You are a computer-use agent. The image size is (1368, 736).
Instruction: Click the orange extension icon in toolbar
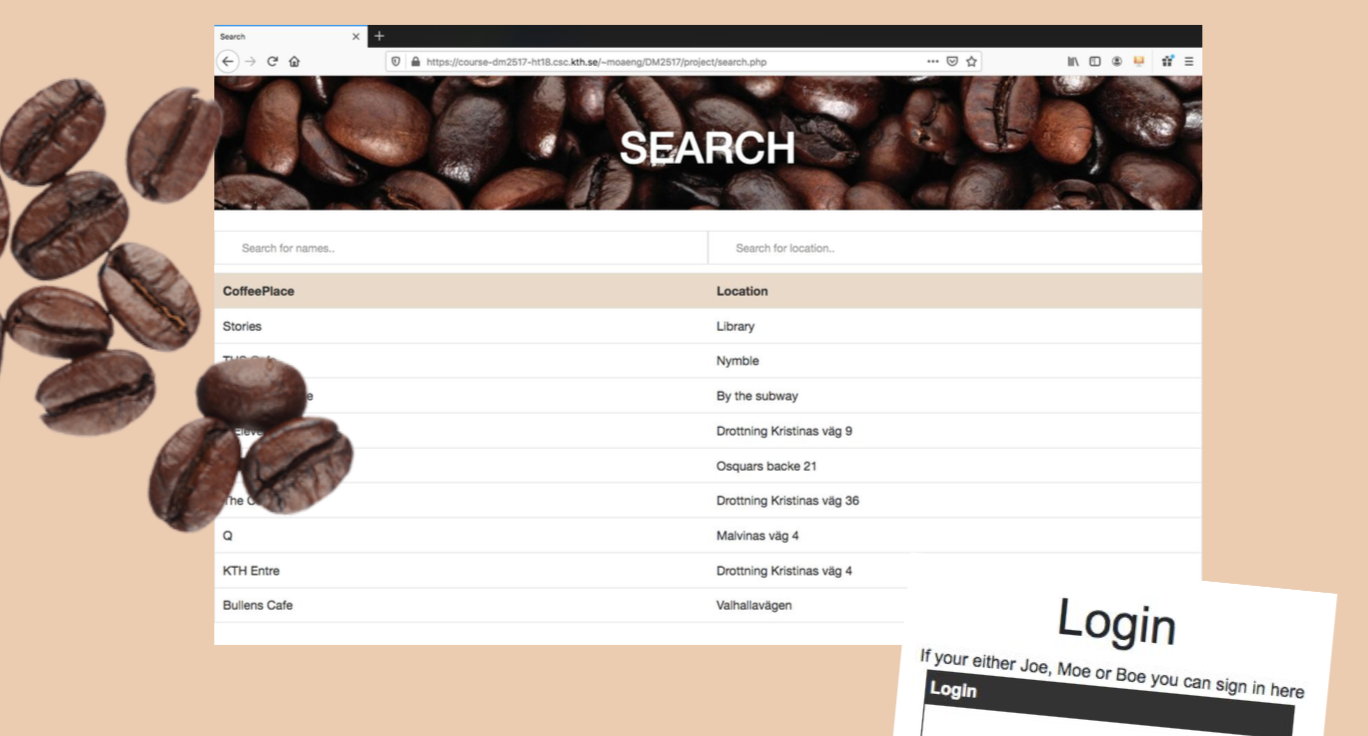click(1138, 61)
